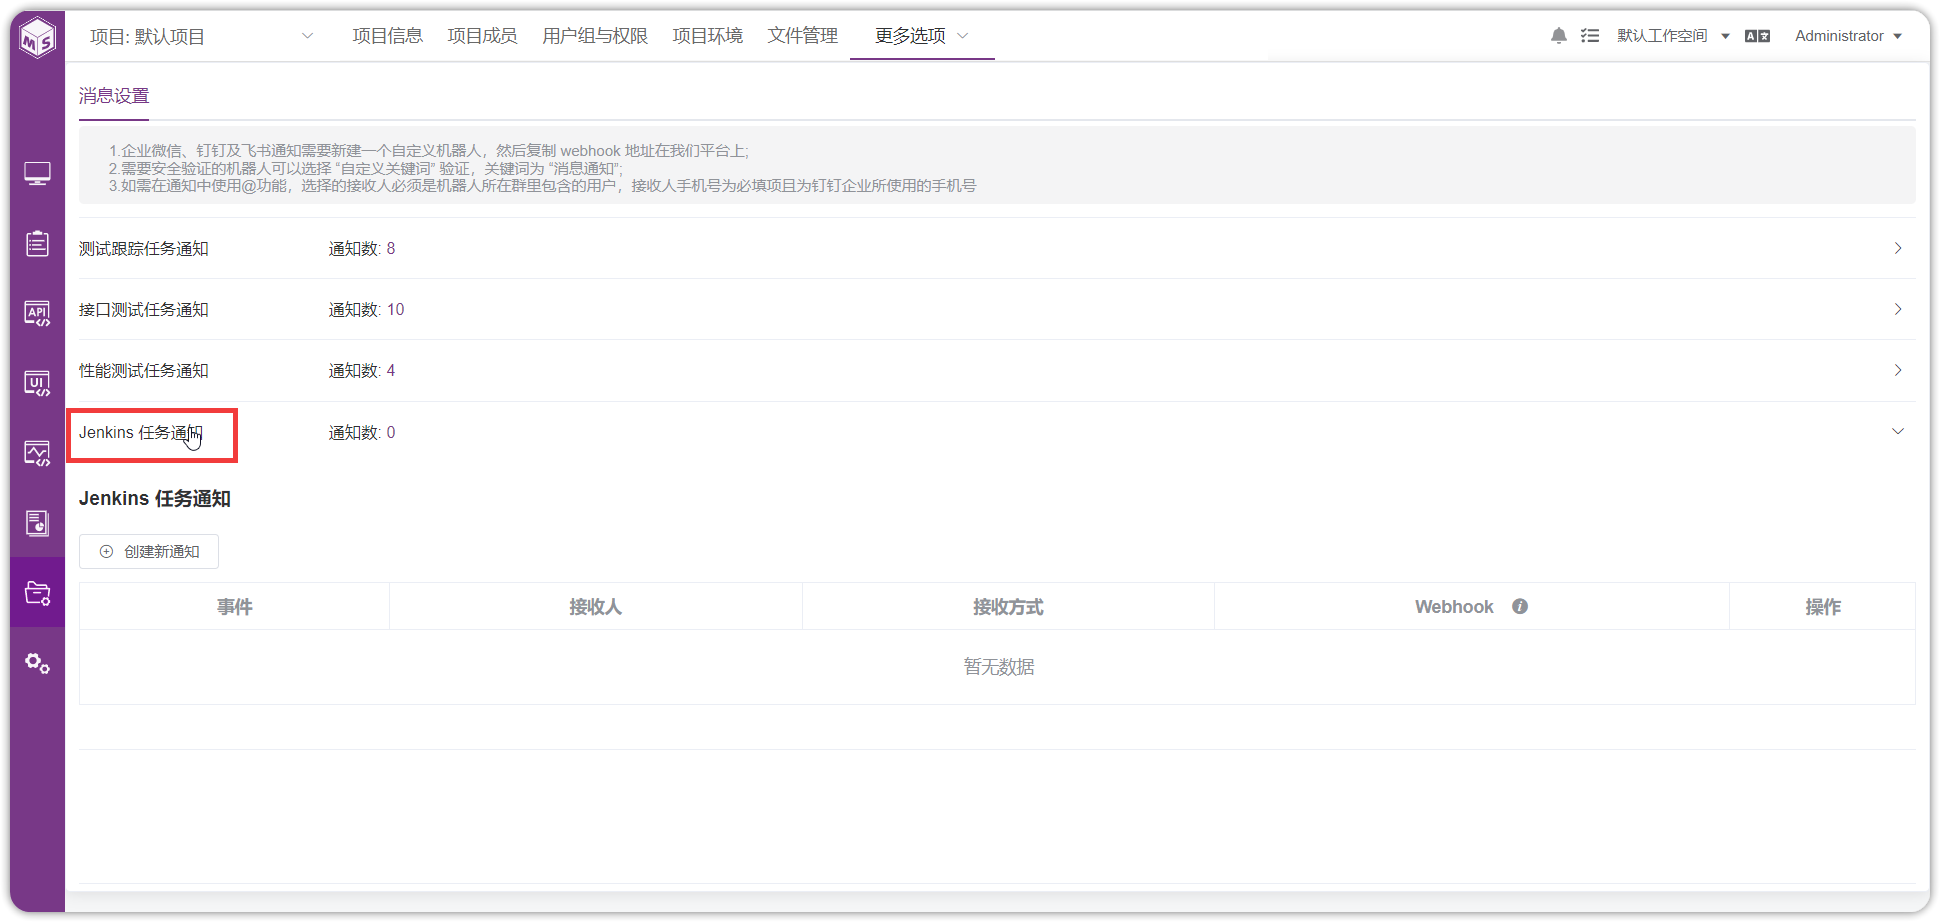Click the Webhook info icon
1940x922 pixels.
1520,606
